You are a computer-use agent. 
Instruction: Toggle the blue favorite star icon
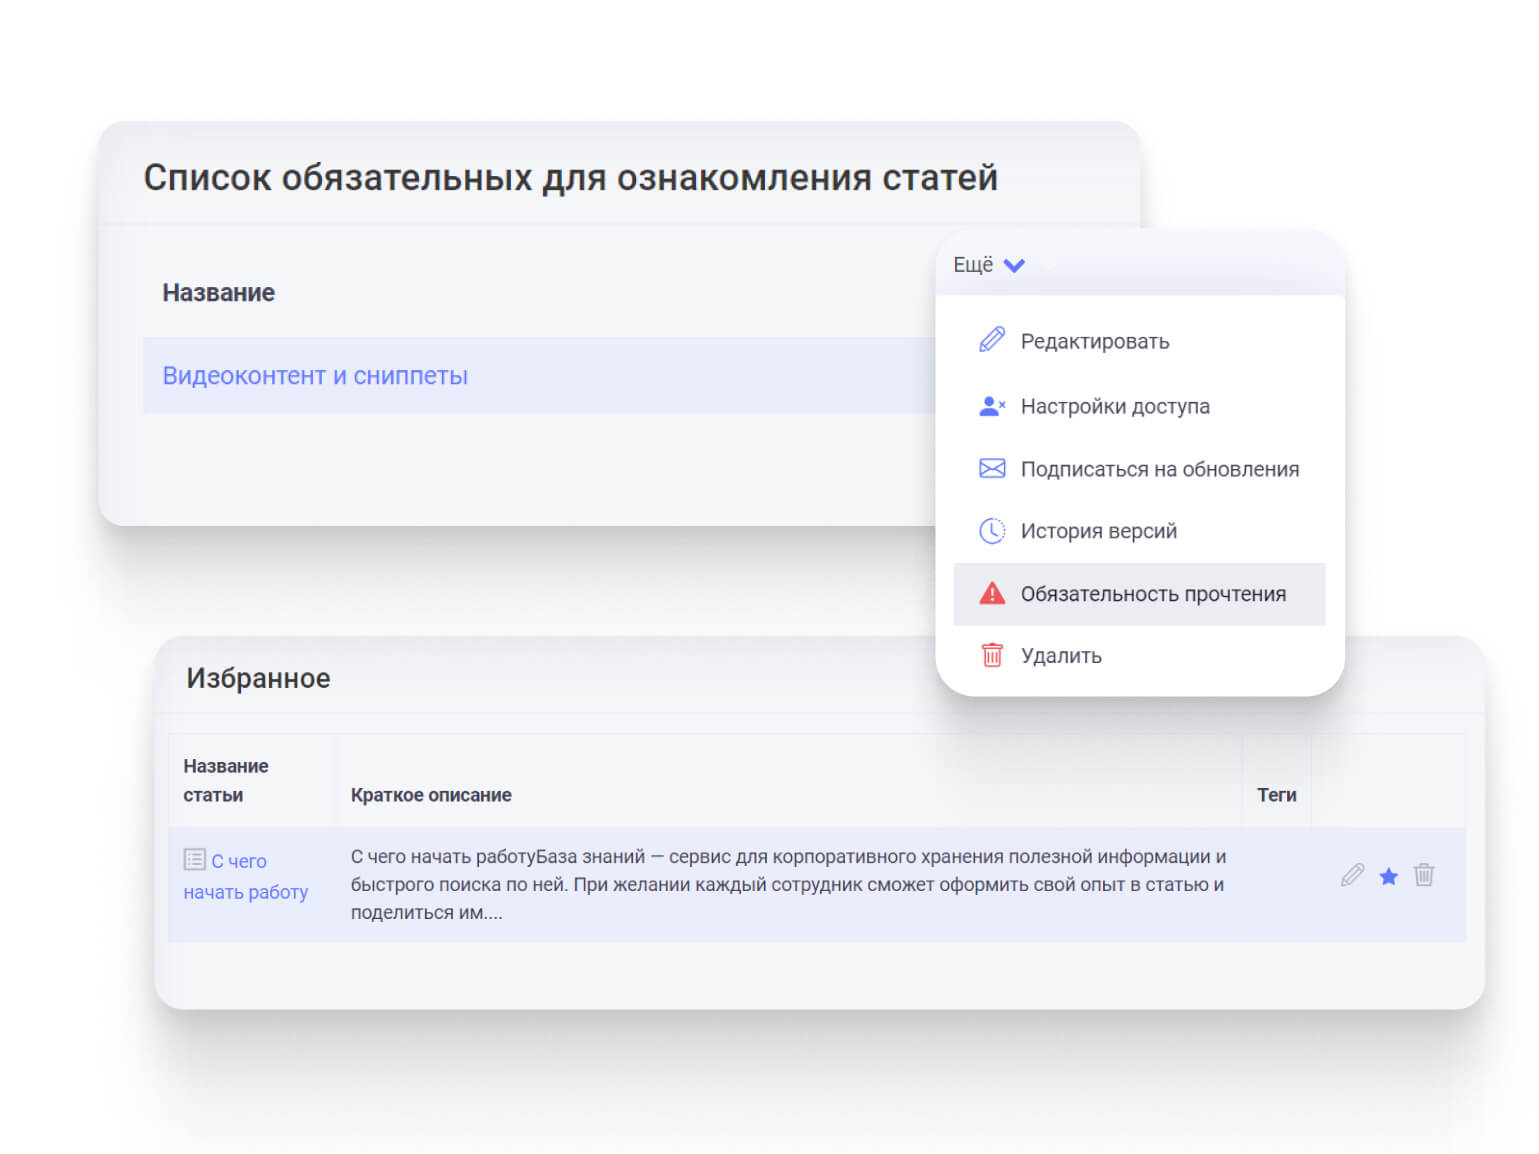[1388, 876]
